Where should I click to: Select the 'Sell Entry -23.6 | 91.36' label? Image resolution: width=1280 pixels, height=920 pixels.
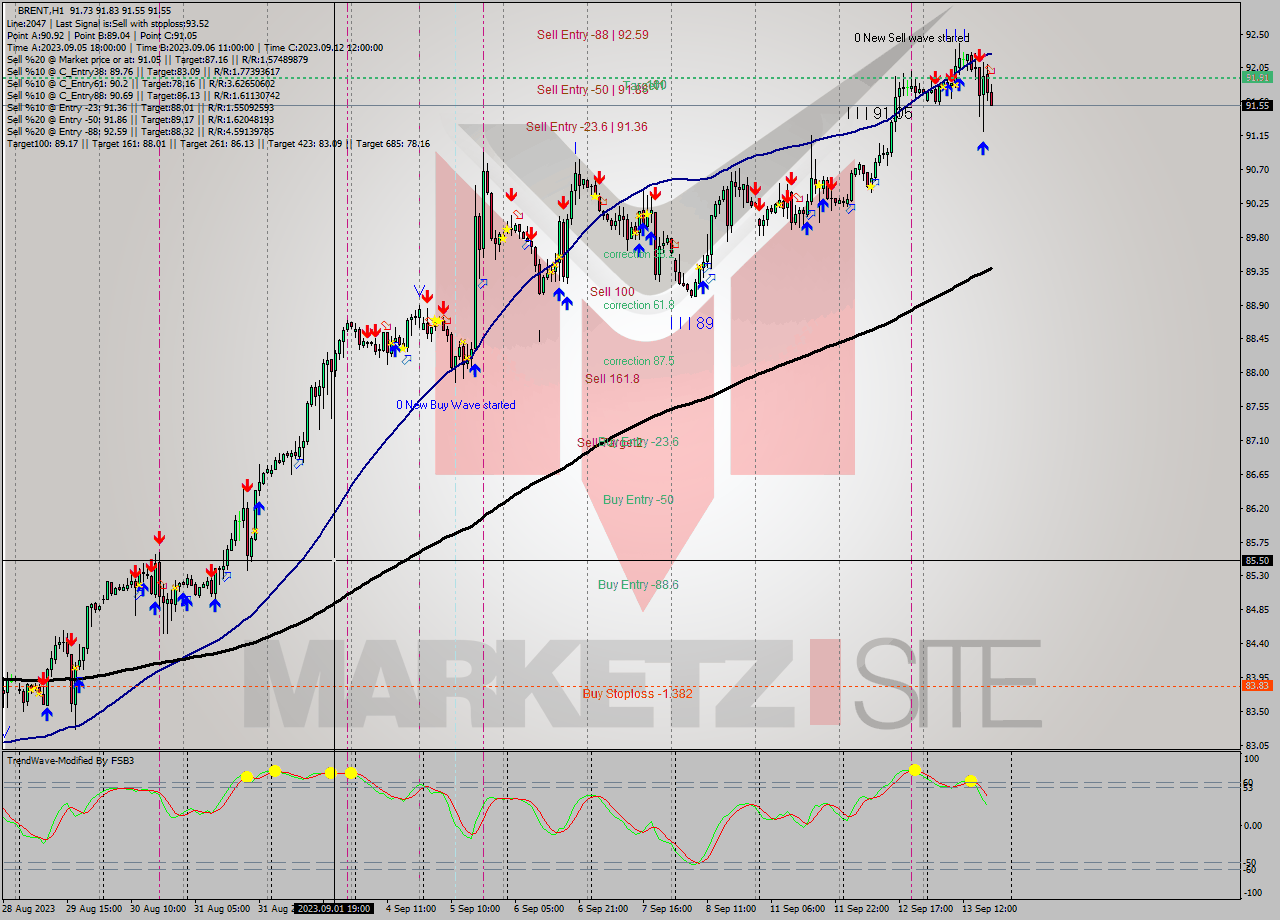[586, 127]
